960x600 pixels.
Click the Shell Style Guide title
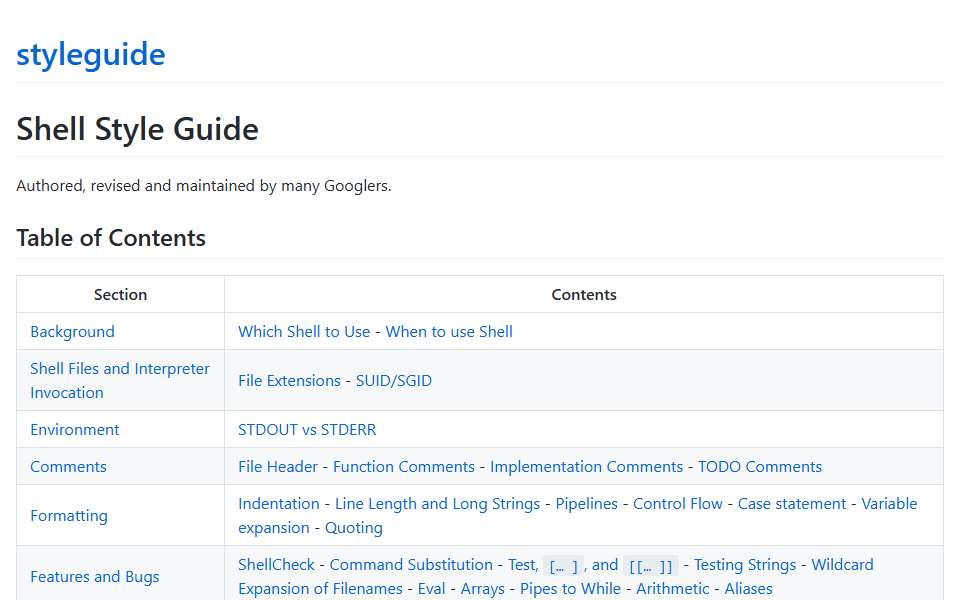tap(138, 129)
